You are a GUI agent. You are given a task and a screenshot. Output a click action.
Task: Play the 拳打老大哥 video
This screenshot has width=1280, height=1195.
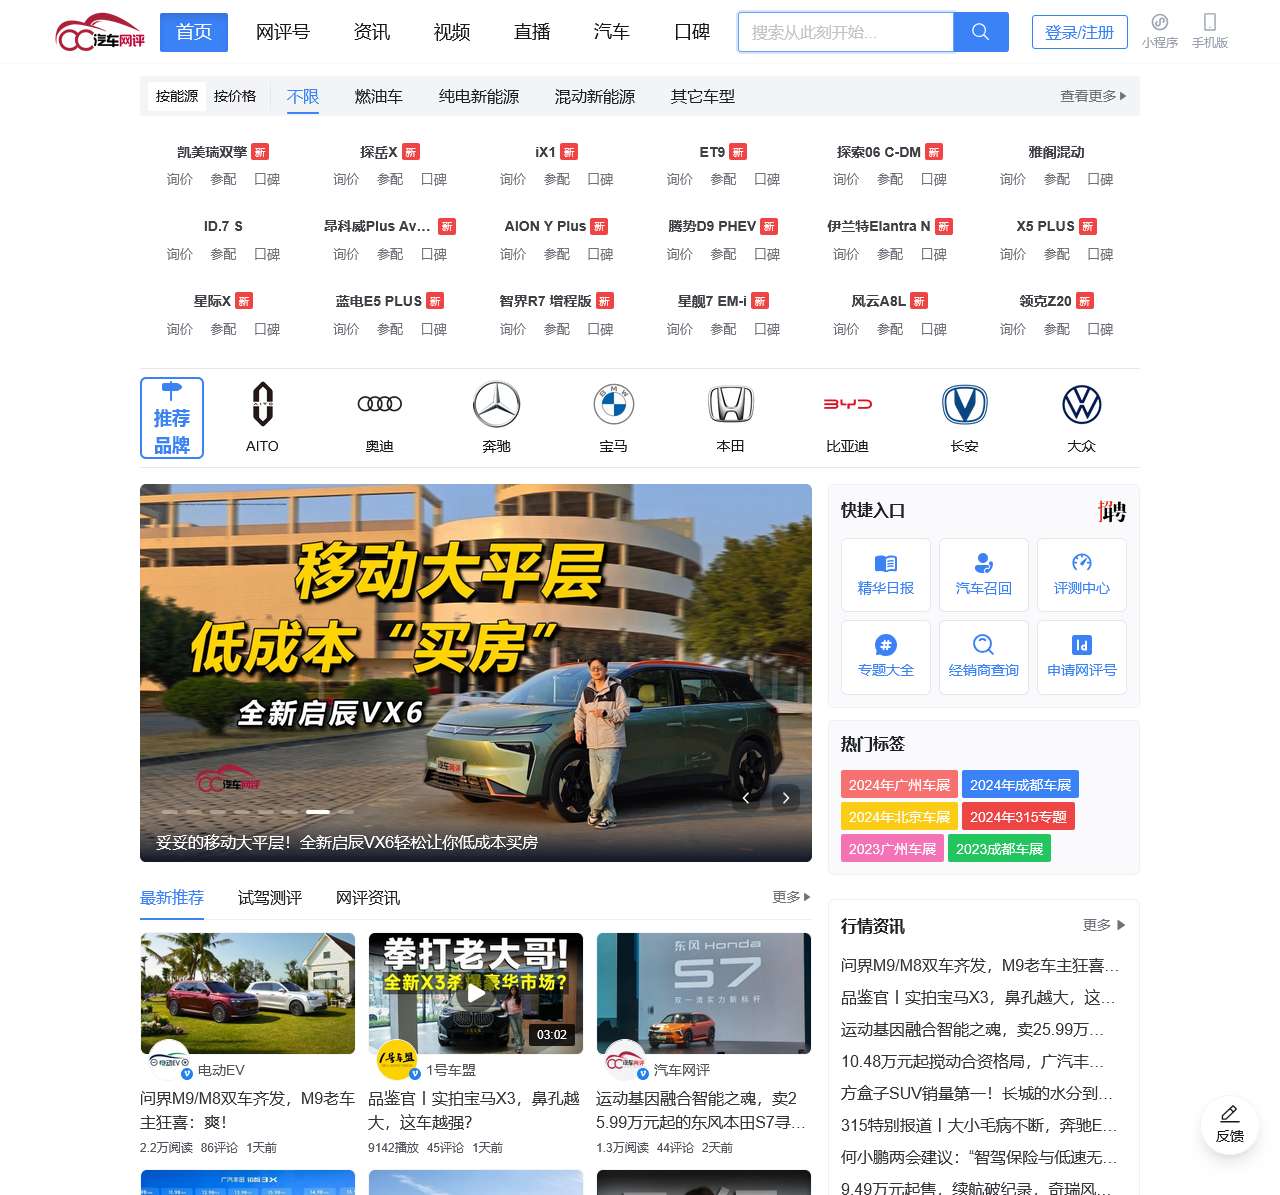[476, 993]
